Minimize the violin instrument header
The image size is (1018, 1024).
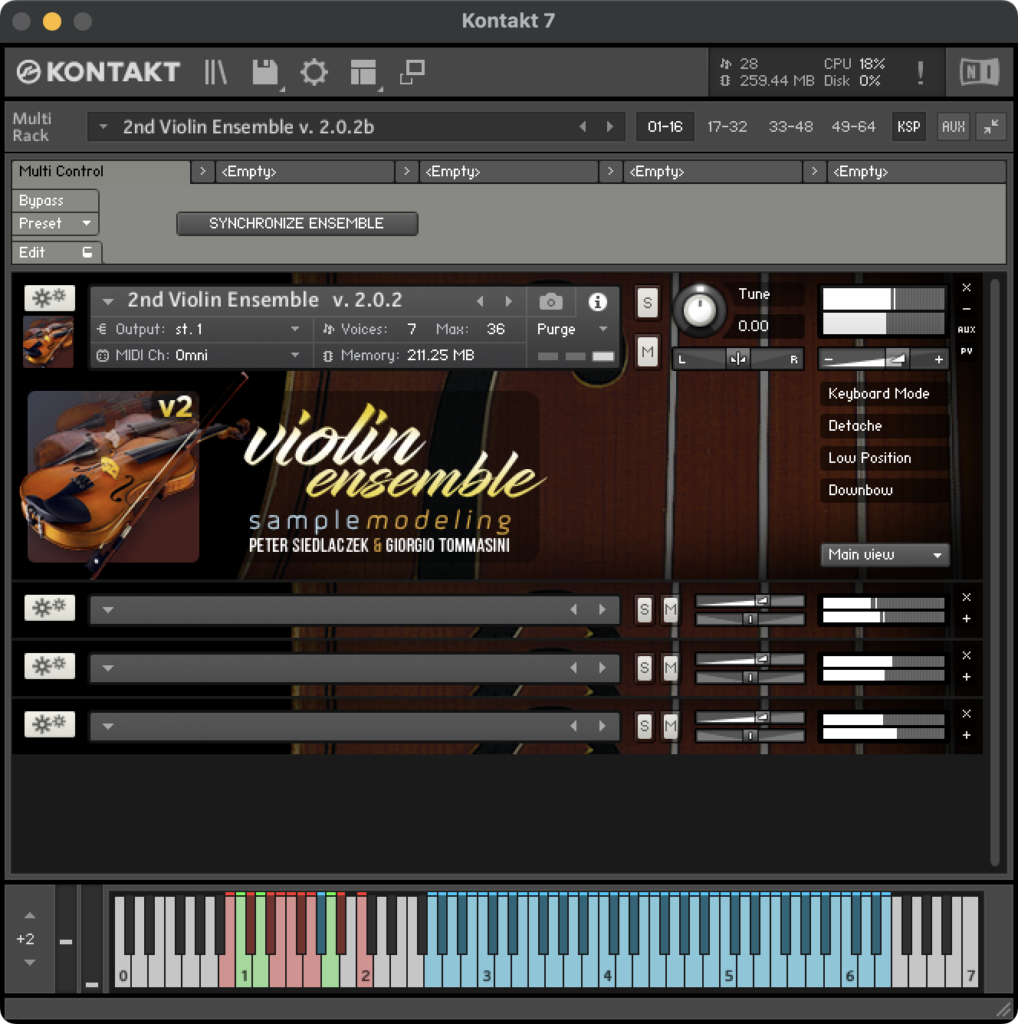pos(966,308)
